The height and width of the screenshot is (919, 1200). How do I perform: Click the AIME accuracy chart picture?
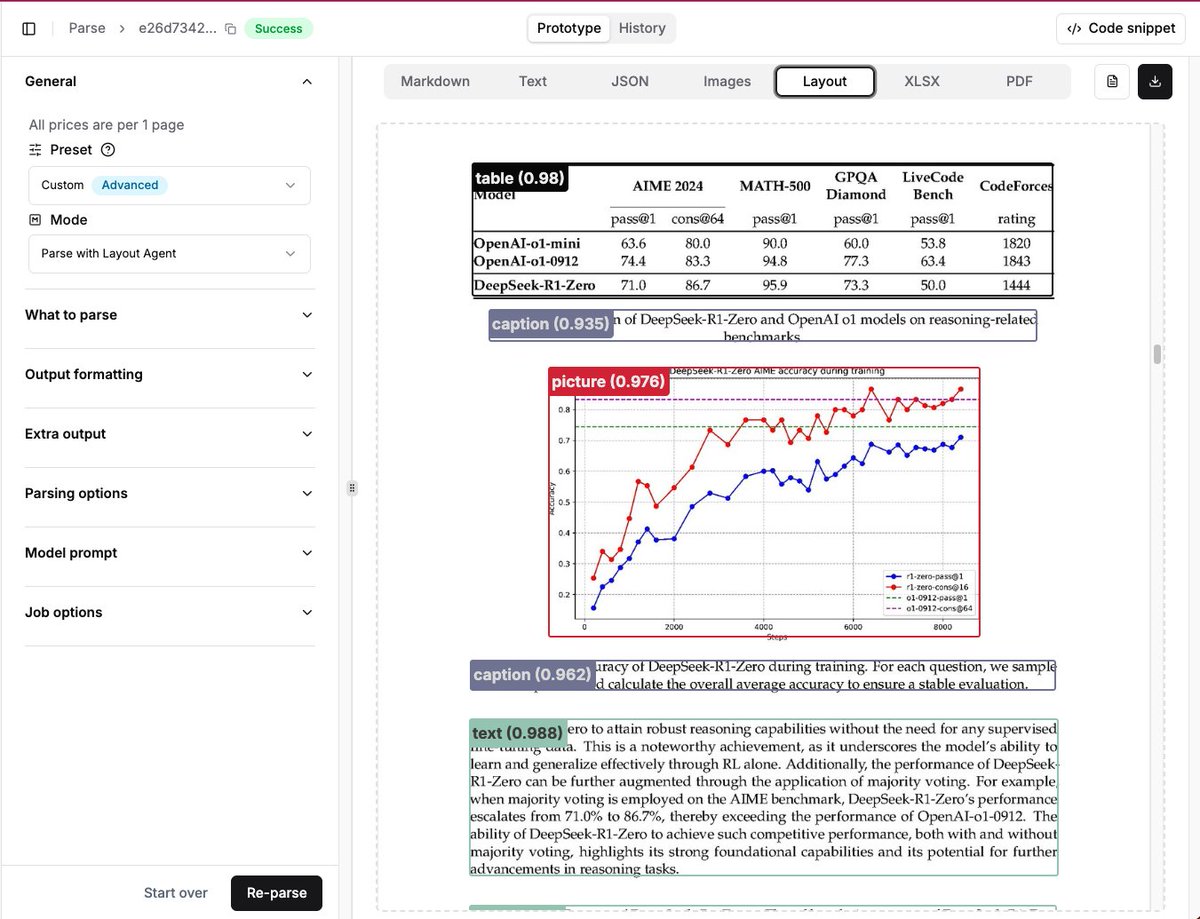tap(764, 502)
